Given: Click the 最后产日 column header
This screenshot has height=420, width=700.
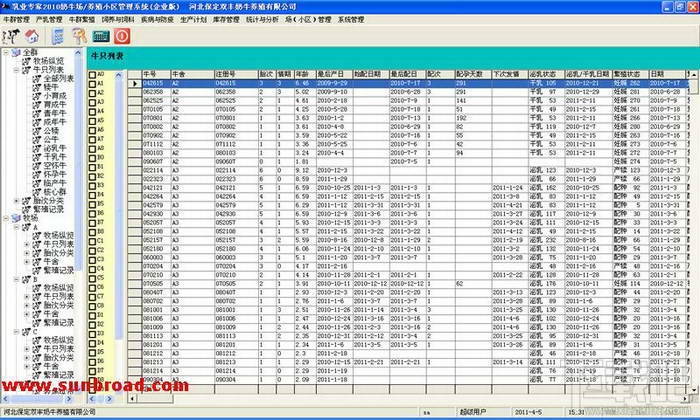Looking at the screenshot, I should [334, 74].
